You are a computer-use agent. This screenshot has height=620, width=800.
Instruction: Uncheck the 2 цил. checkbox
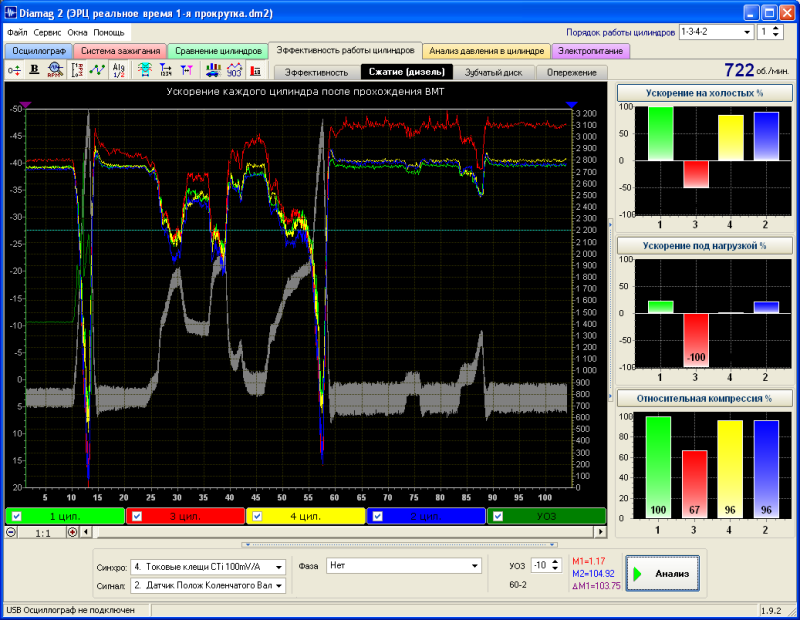(x=378, y=516)
